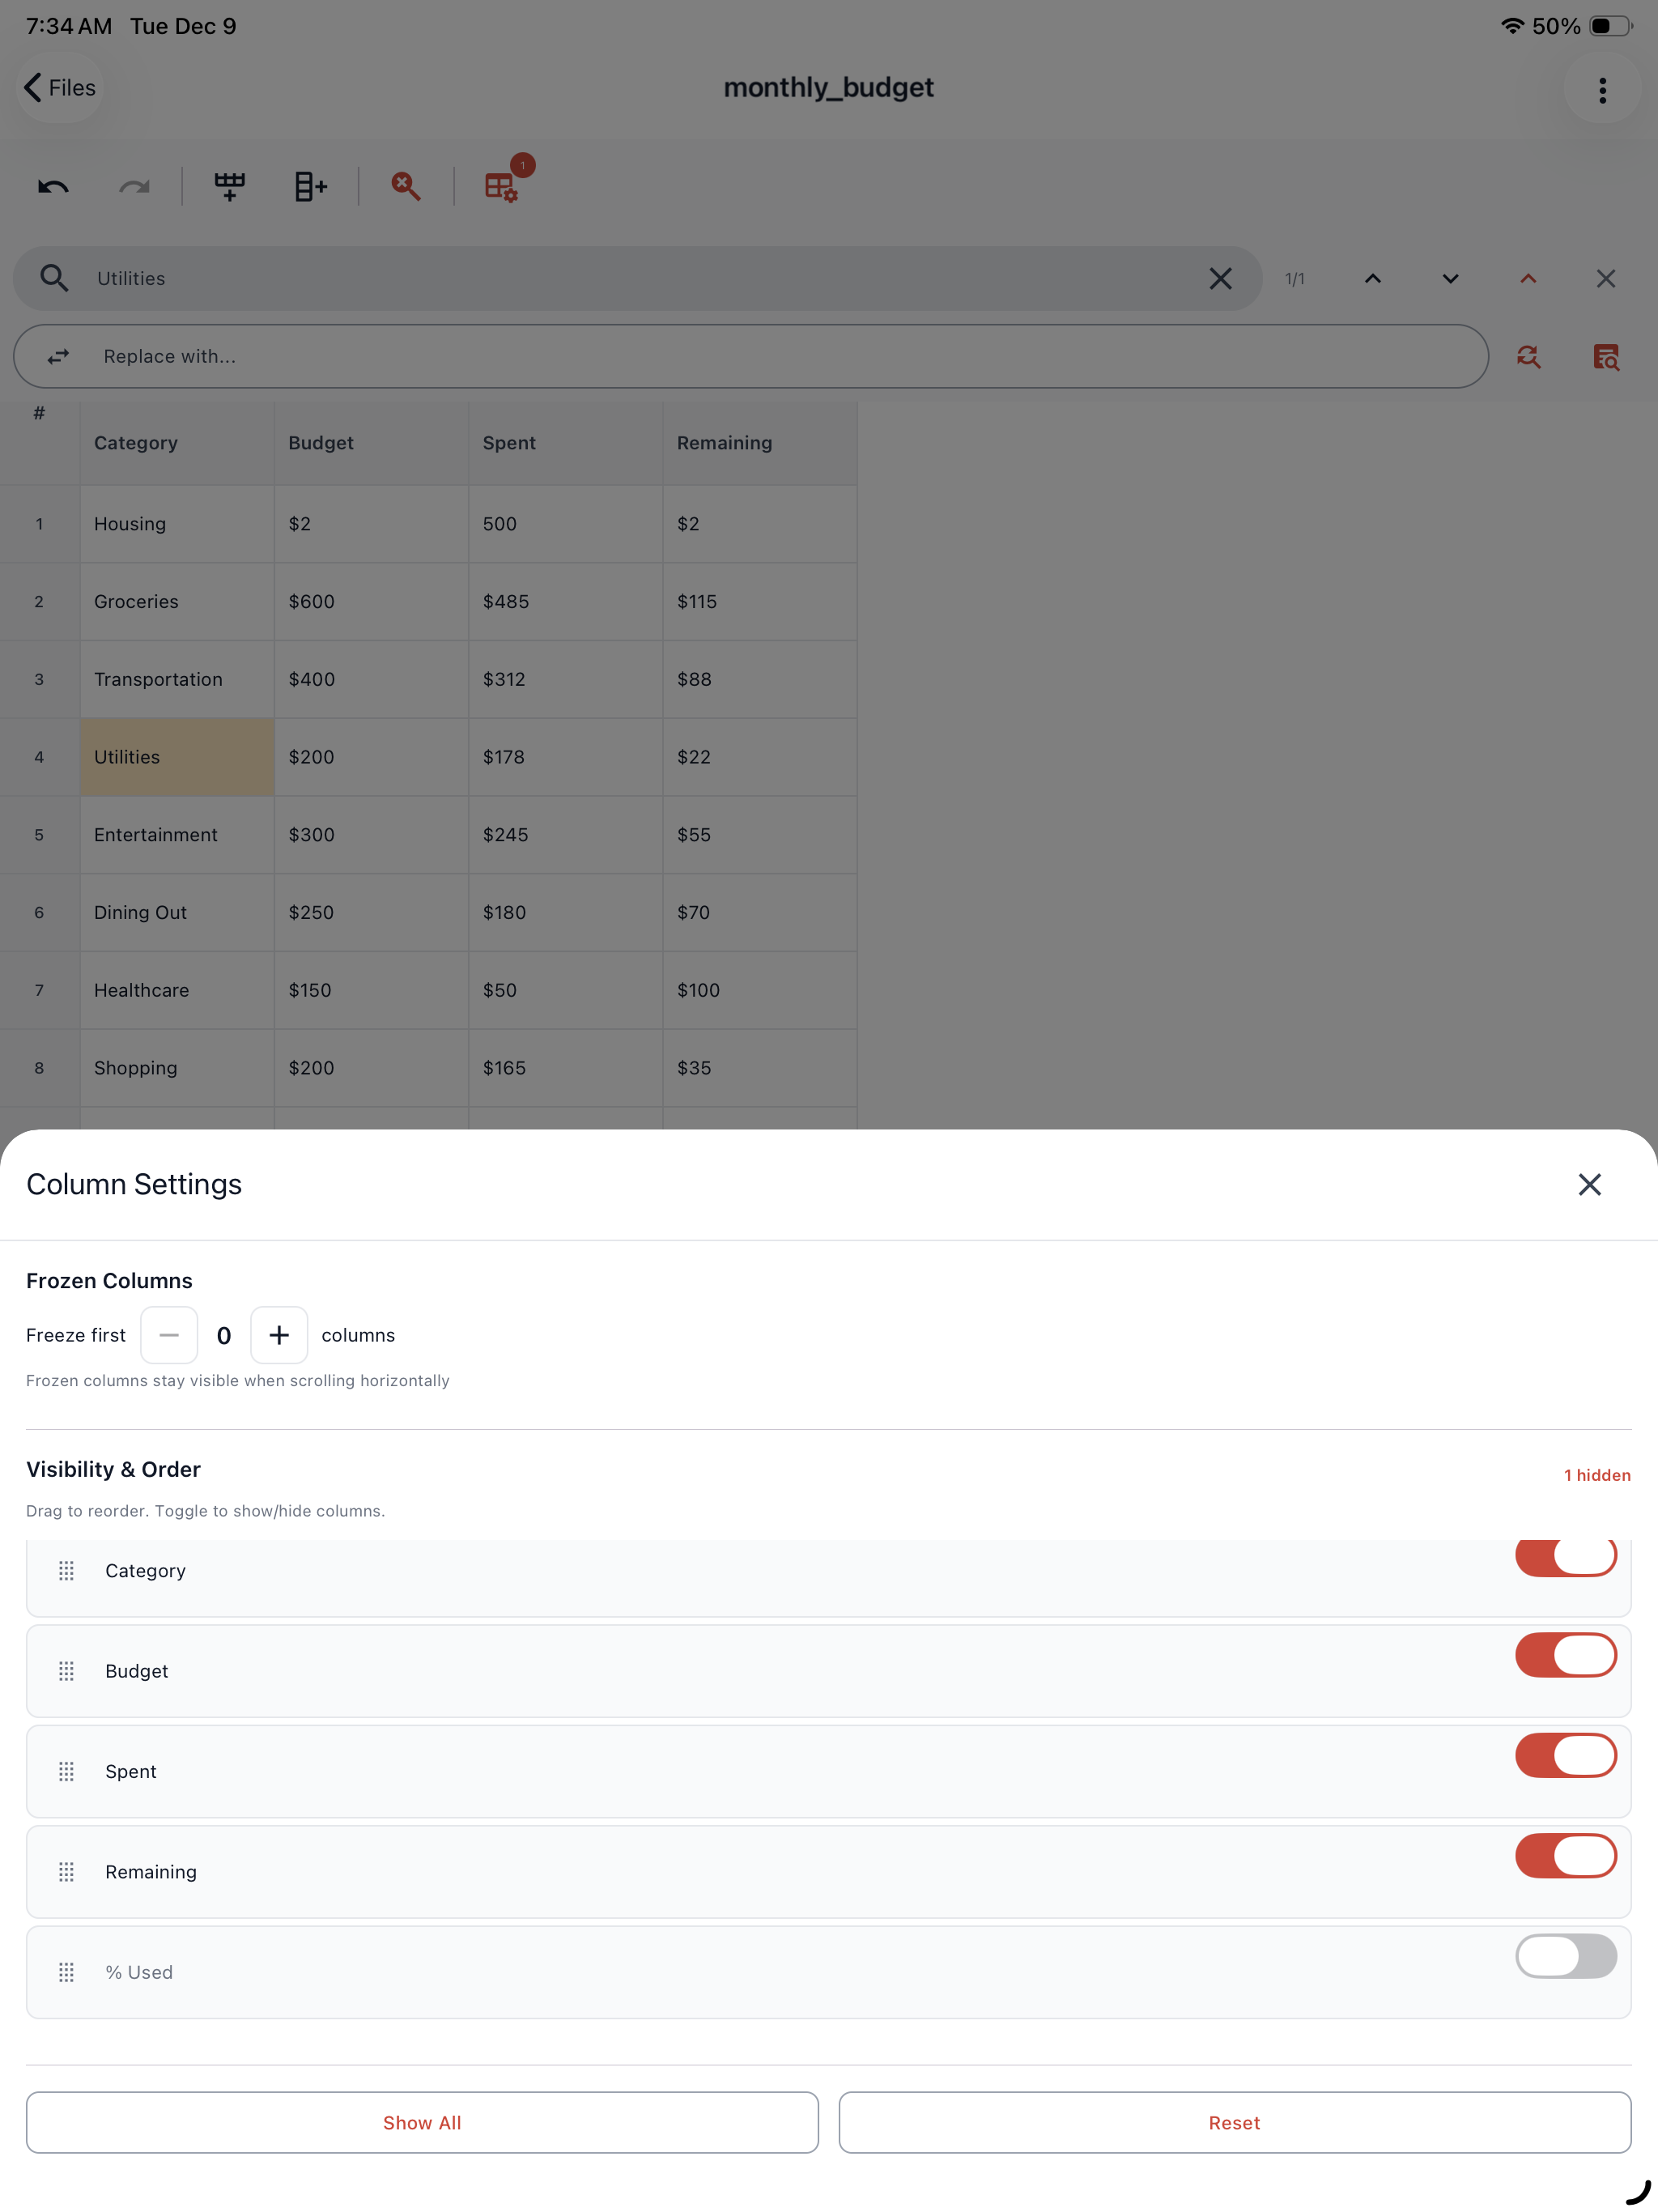Grab the % Used row drag handle
This screenshot has width=1658, height=2212.
click(66, 1972)
